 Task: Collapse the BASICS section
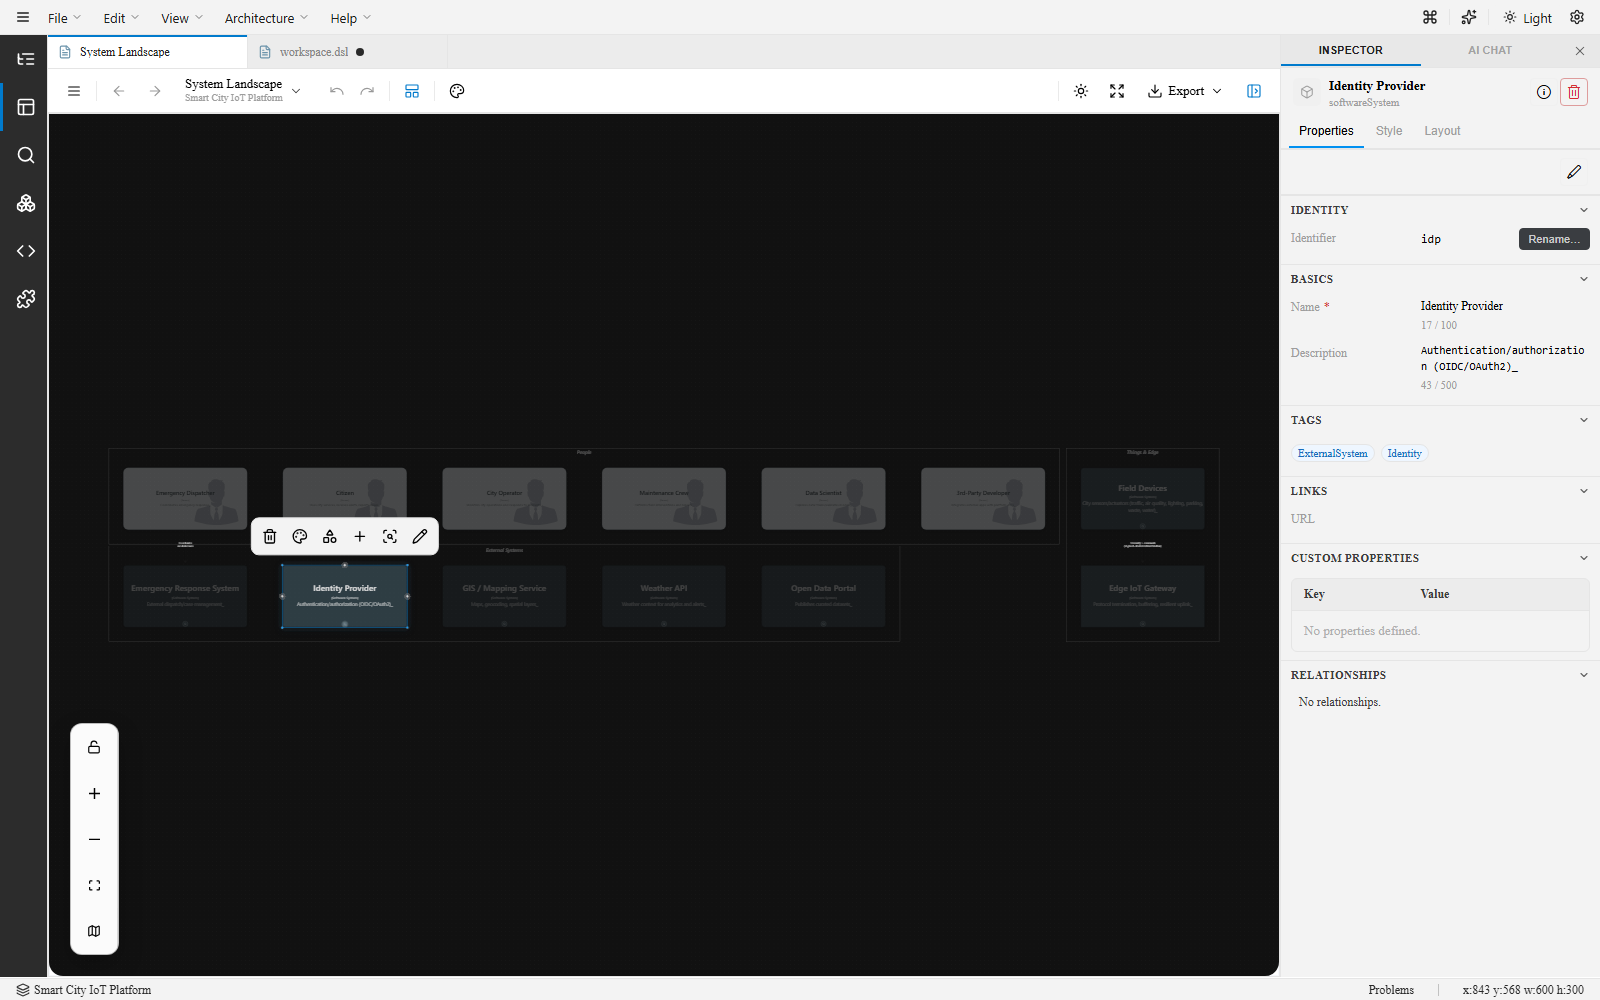(x=1584, y=279)
